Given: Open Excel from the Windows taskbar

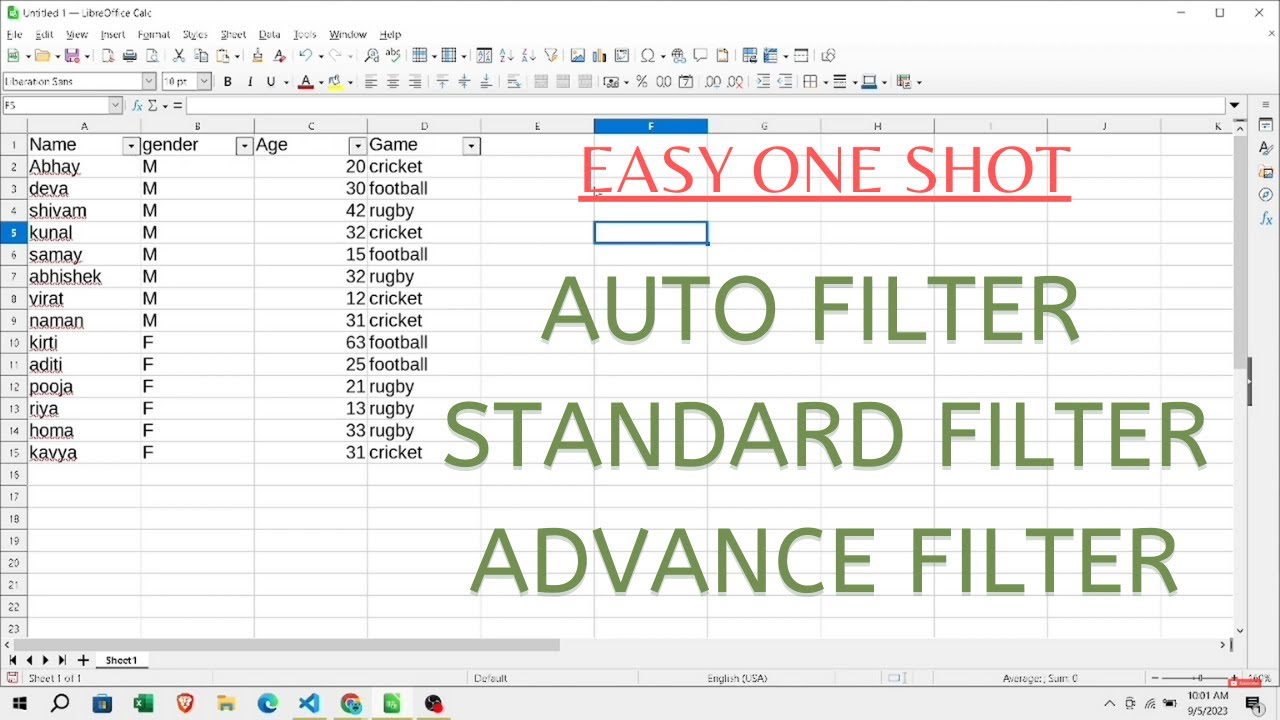Looking at the screenshot, I should click(x=143, y=704).
